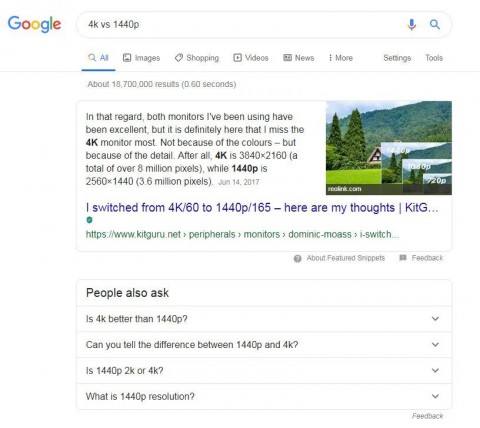Image resolution: width=480 pixels, height=428 pixels.
Task: Click the About Featured Snippets question mark icon
Action: coord(297,258)
